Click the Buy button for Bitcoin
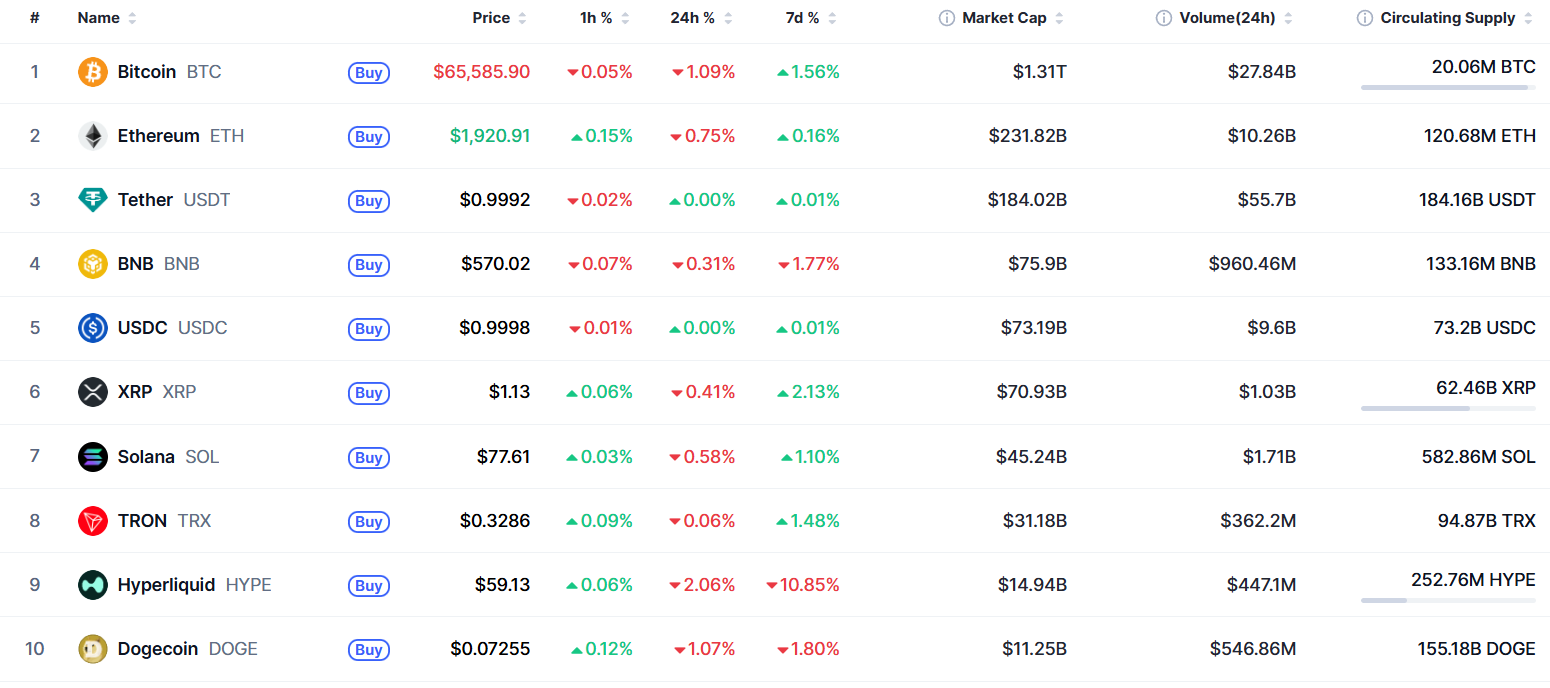This screenshot has height=688, width=1550. pyautogui.click(x=369, y=72)
